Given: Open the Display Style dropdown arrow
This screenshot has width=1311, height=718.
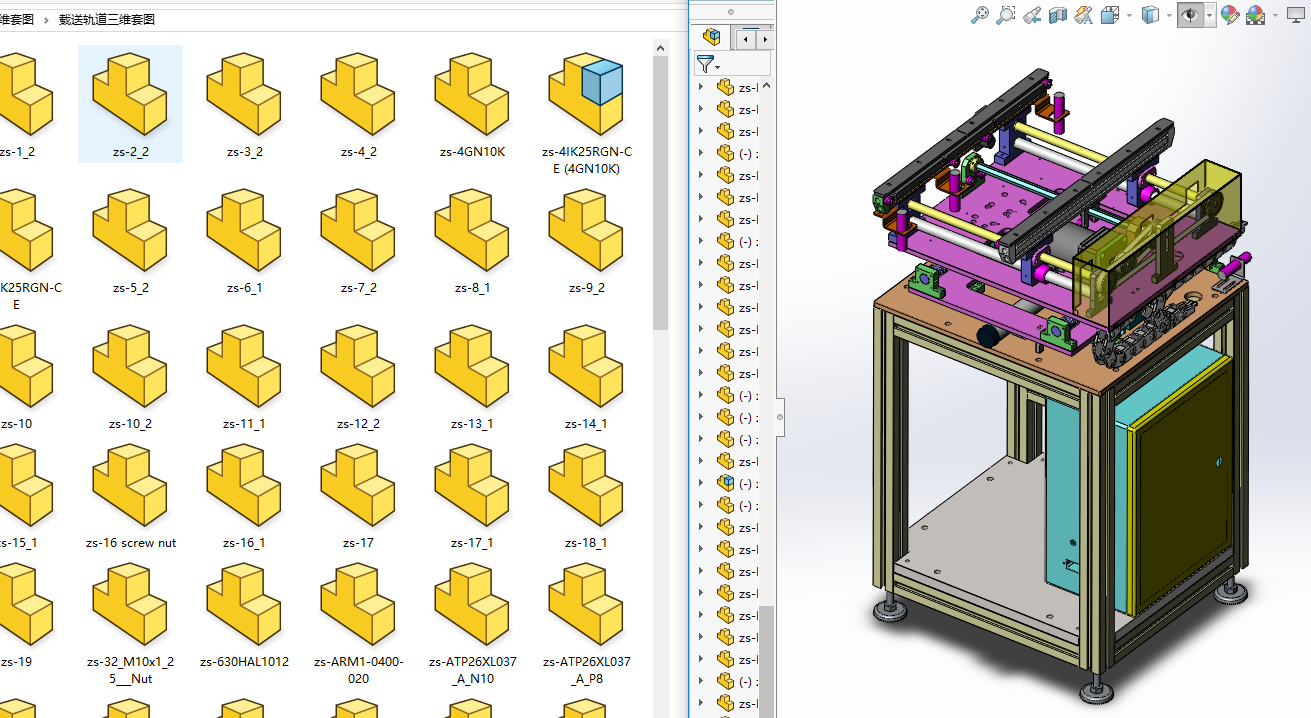Looking at the screenshot, I should pos(1169,15).
